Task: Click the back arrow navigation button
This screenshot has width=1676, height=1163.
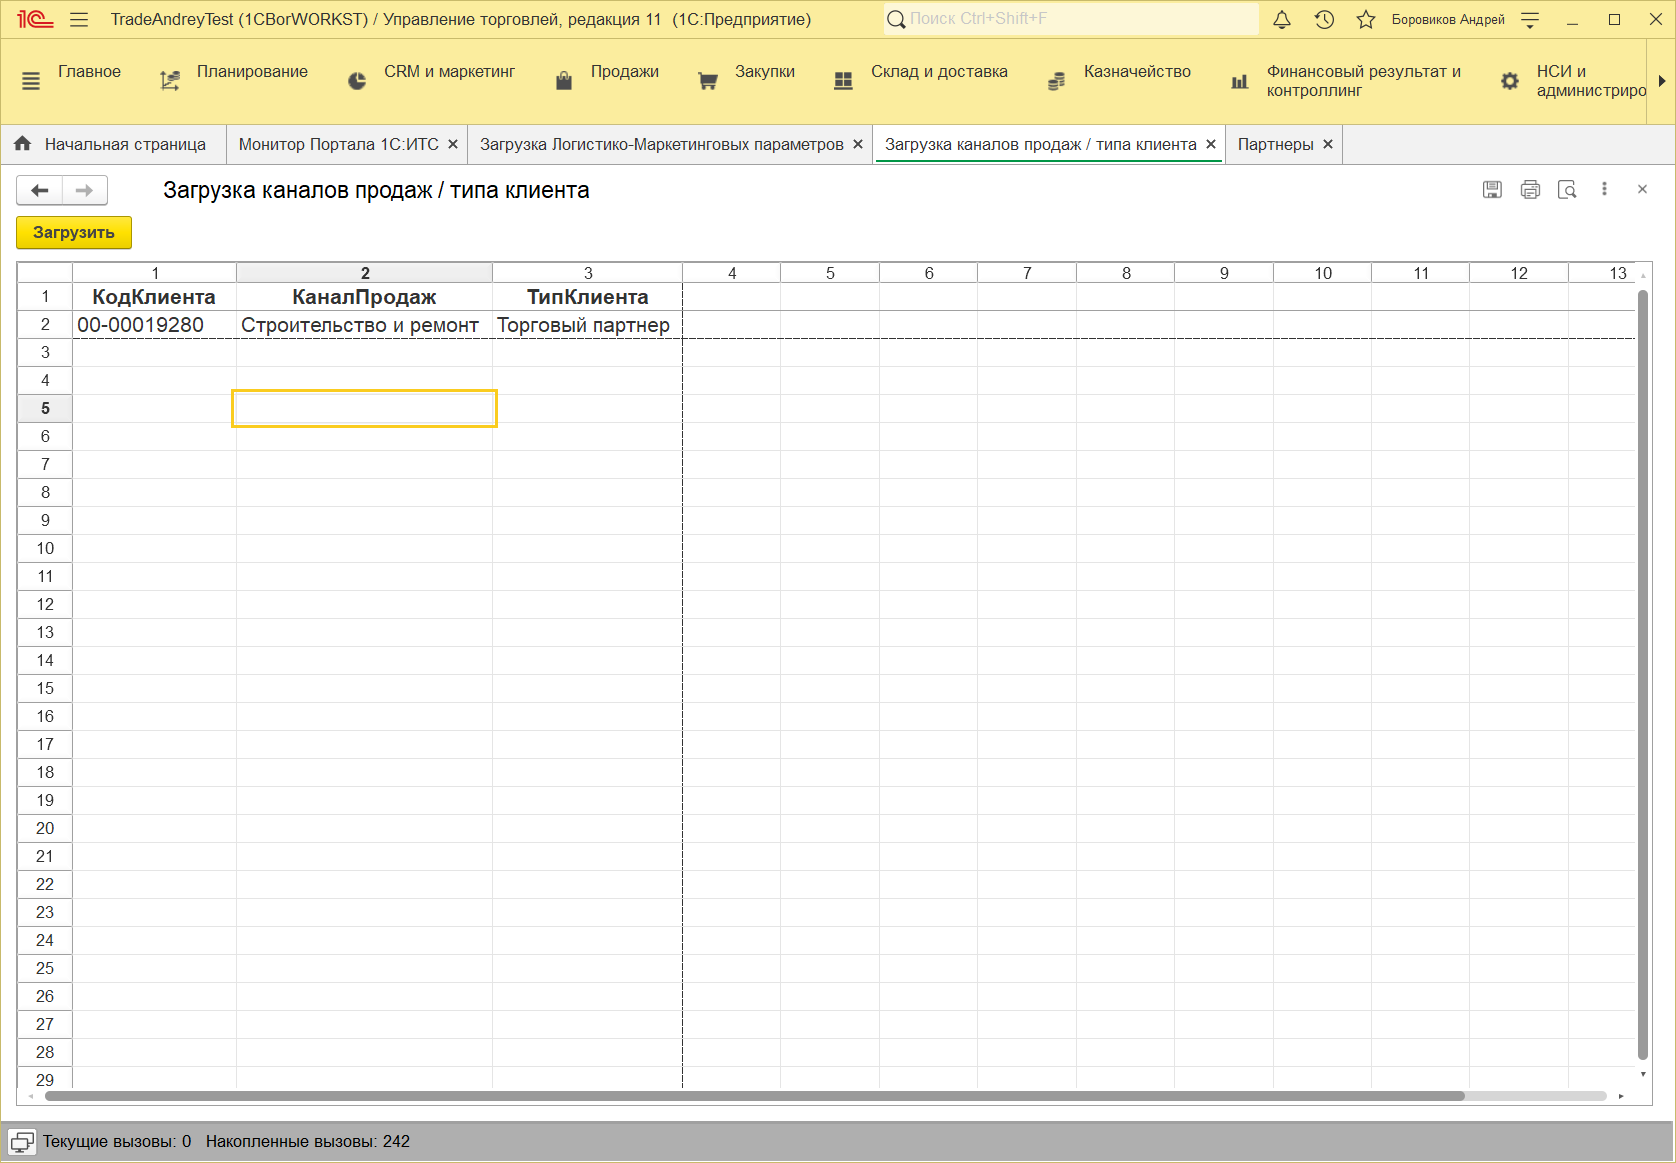Action: [40, 190]
